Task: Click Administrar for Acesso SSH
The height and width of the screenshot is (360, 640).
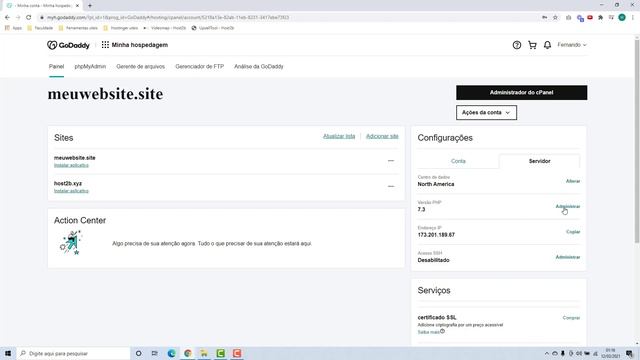Action: [568, 257]
